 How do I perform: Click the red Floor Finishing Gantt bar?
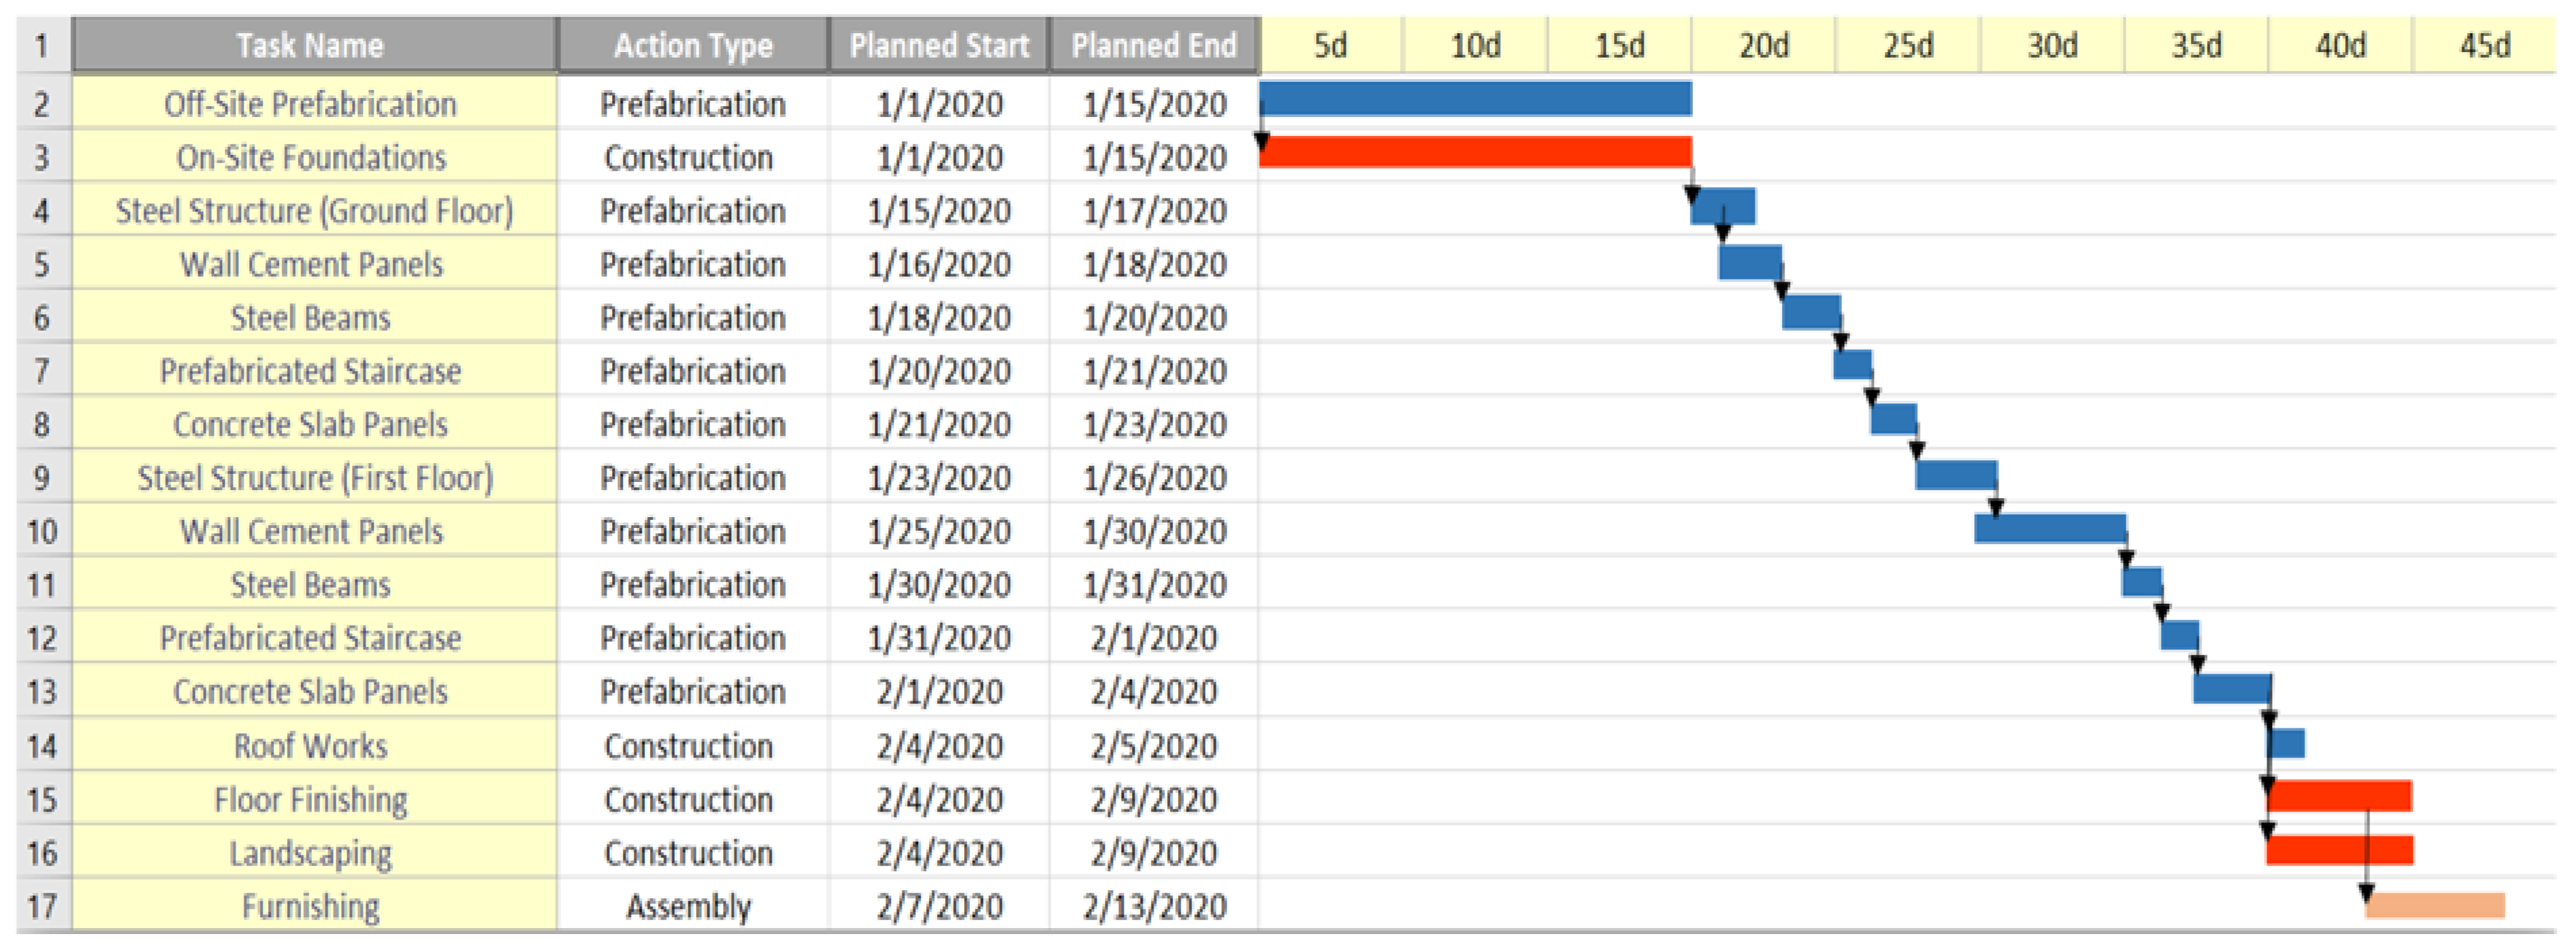click(x=2339, y=796)
